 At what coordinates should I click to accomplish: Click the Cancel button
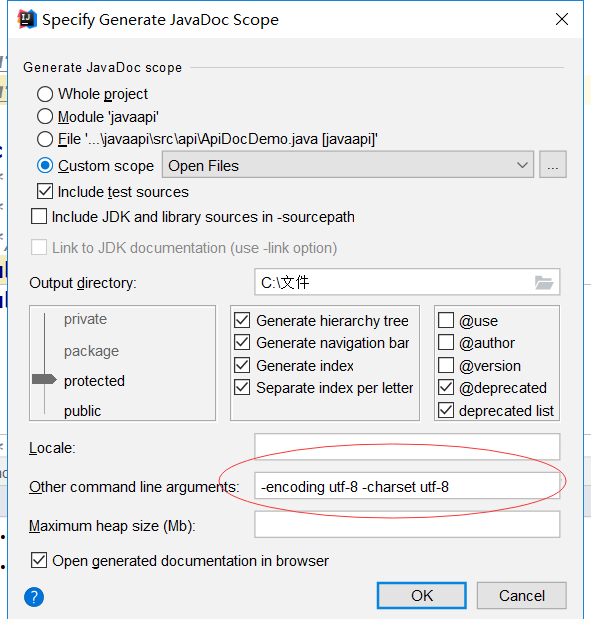point(522,595)
